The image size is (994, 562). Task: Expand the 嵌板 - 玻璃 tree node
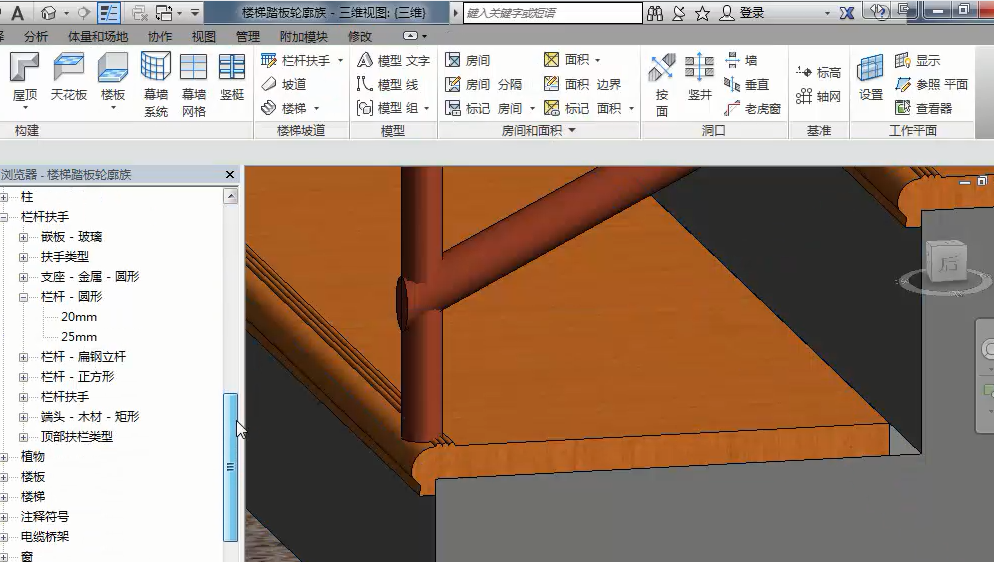click(x=24, y=237)
